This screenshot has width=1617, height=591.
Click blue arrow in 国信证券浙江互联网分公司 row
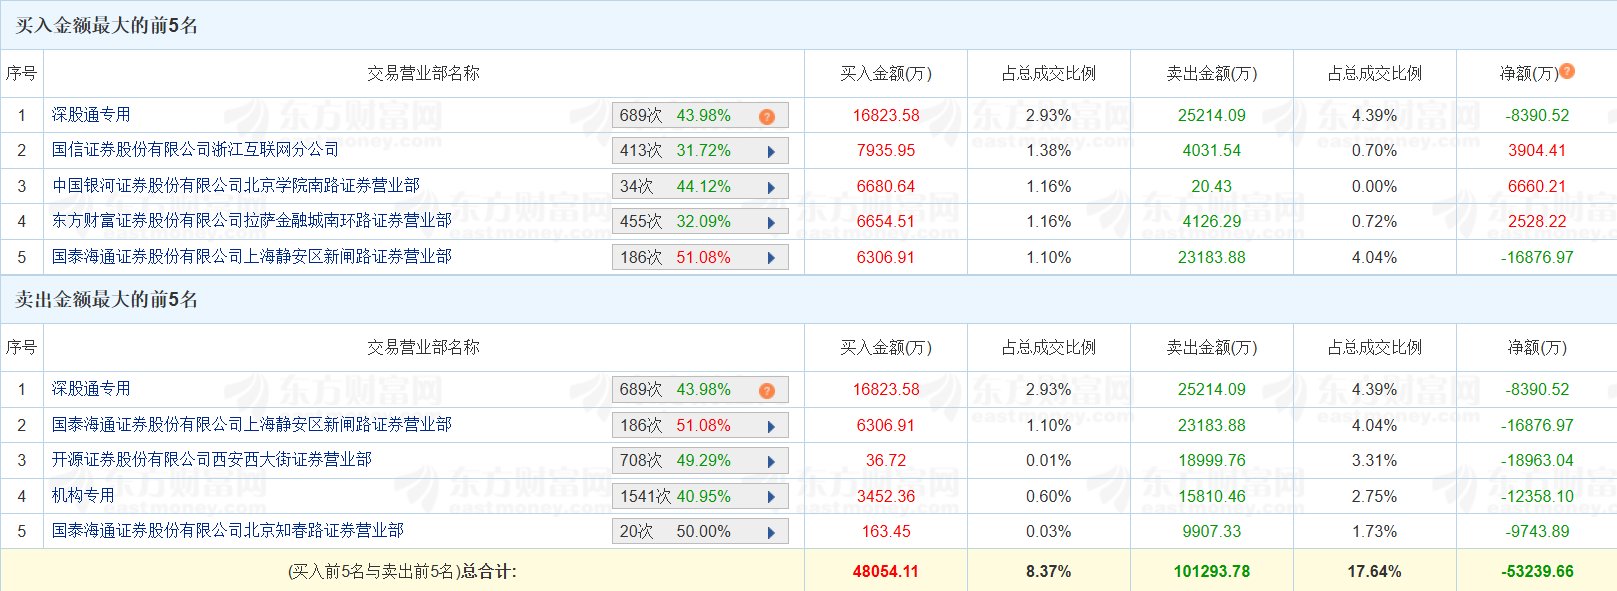[x=771, y=152]
